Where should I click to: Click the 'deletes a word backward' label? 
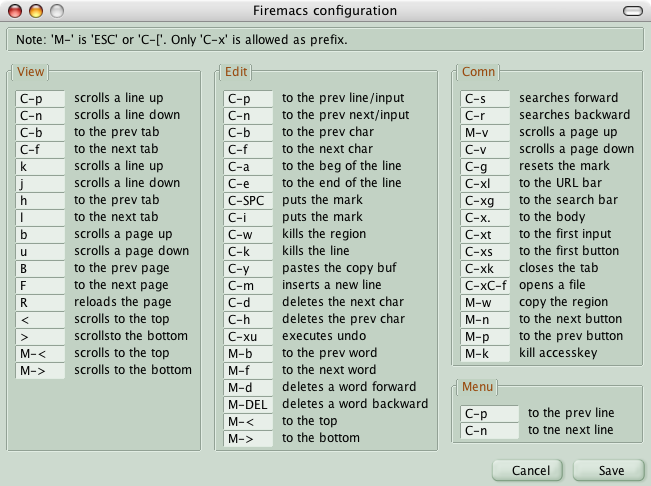coord(355,403)
